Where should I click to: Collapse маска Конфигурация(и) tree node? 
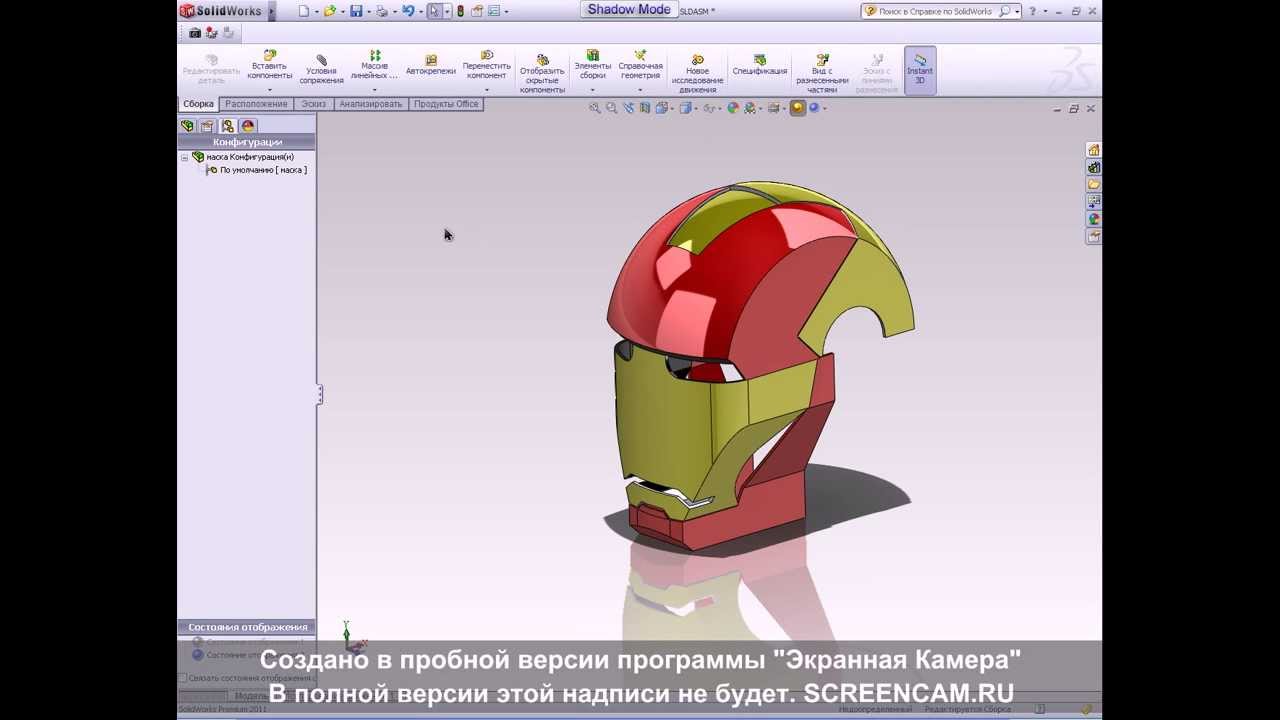[x=184, y=157]
